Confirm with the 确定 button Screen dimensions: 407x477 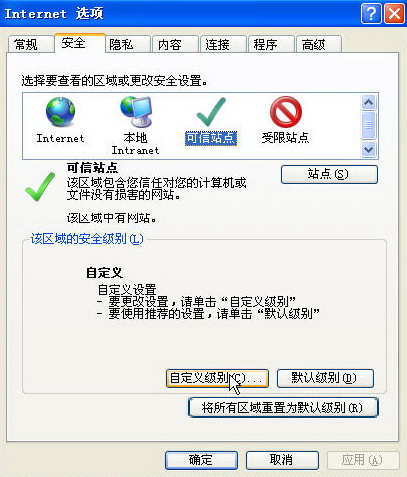(x=201, y=460)
